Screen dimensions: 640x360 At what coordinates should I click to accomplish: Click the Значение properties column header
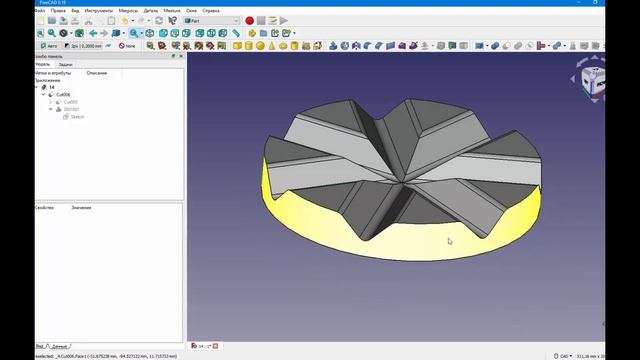pos(81,207)
